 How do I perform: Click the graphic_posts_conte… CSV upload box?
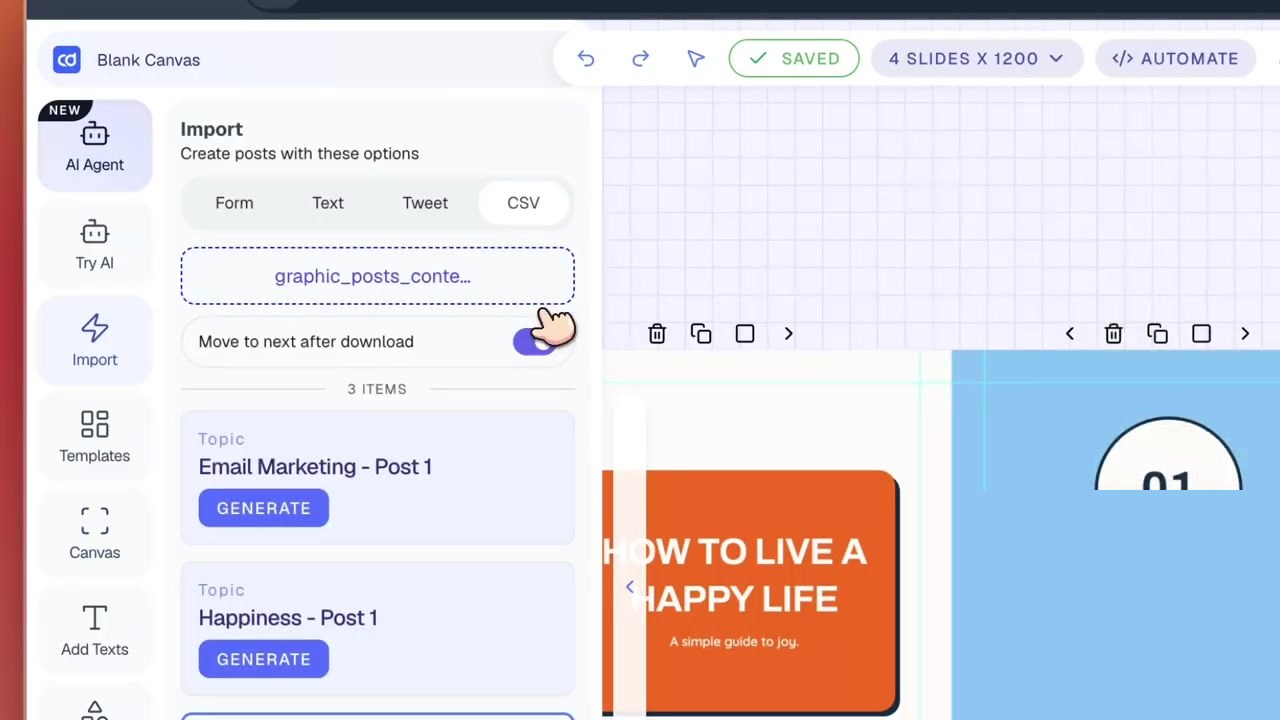(378, 276)
